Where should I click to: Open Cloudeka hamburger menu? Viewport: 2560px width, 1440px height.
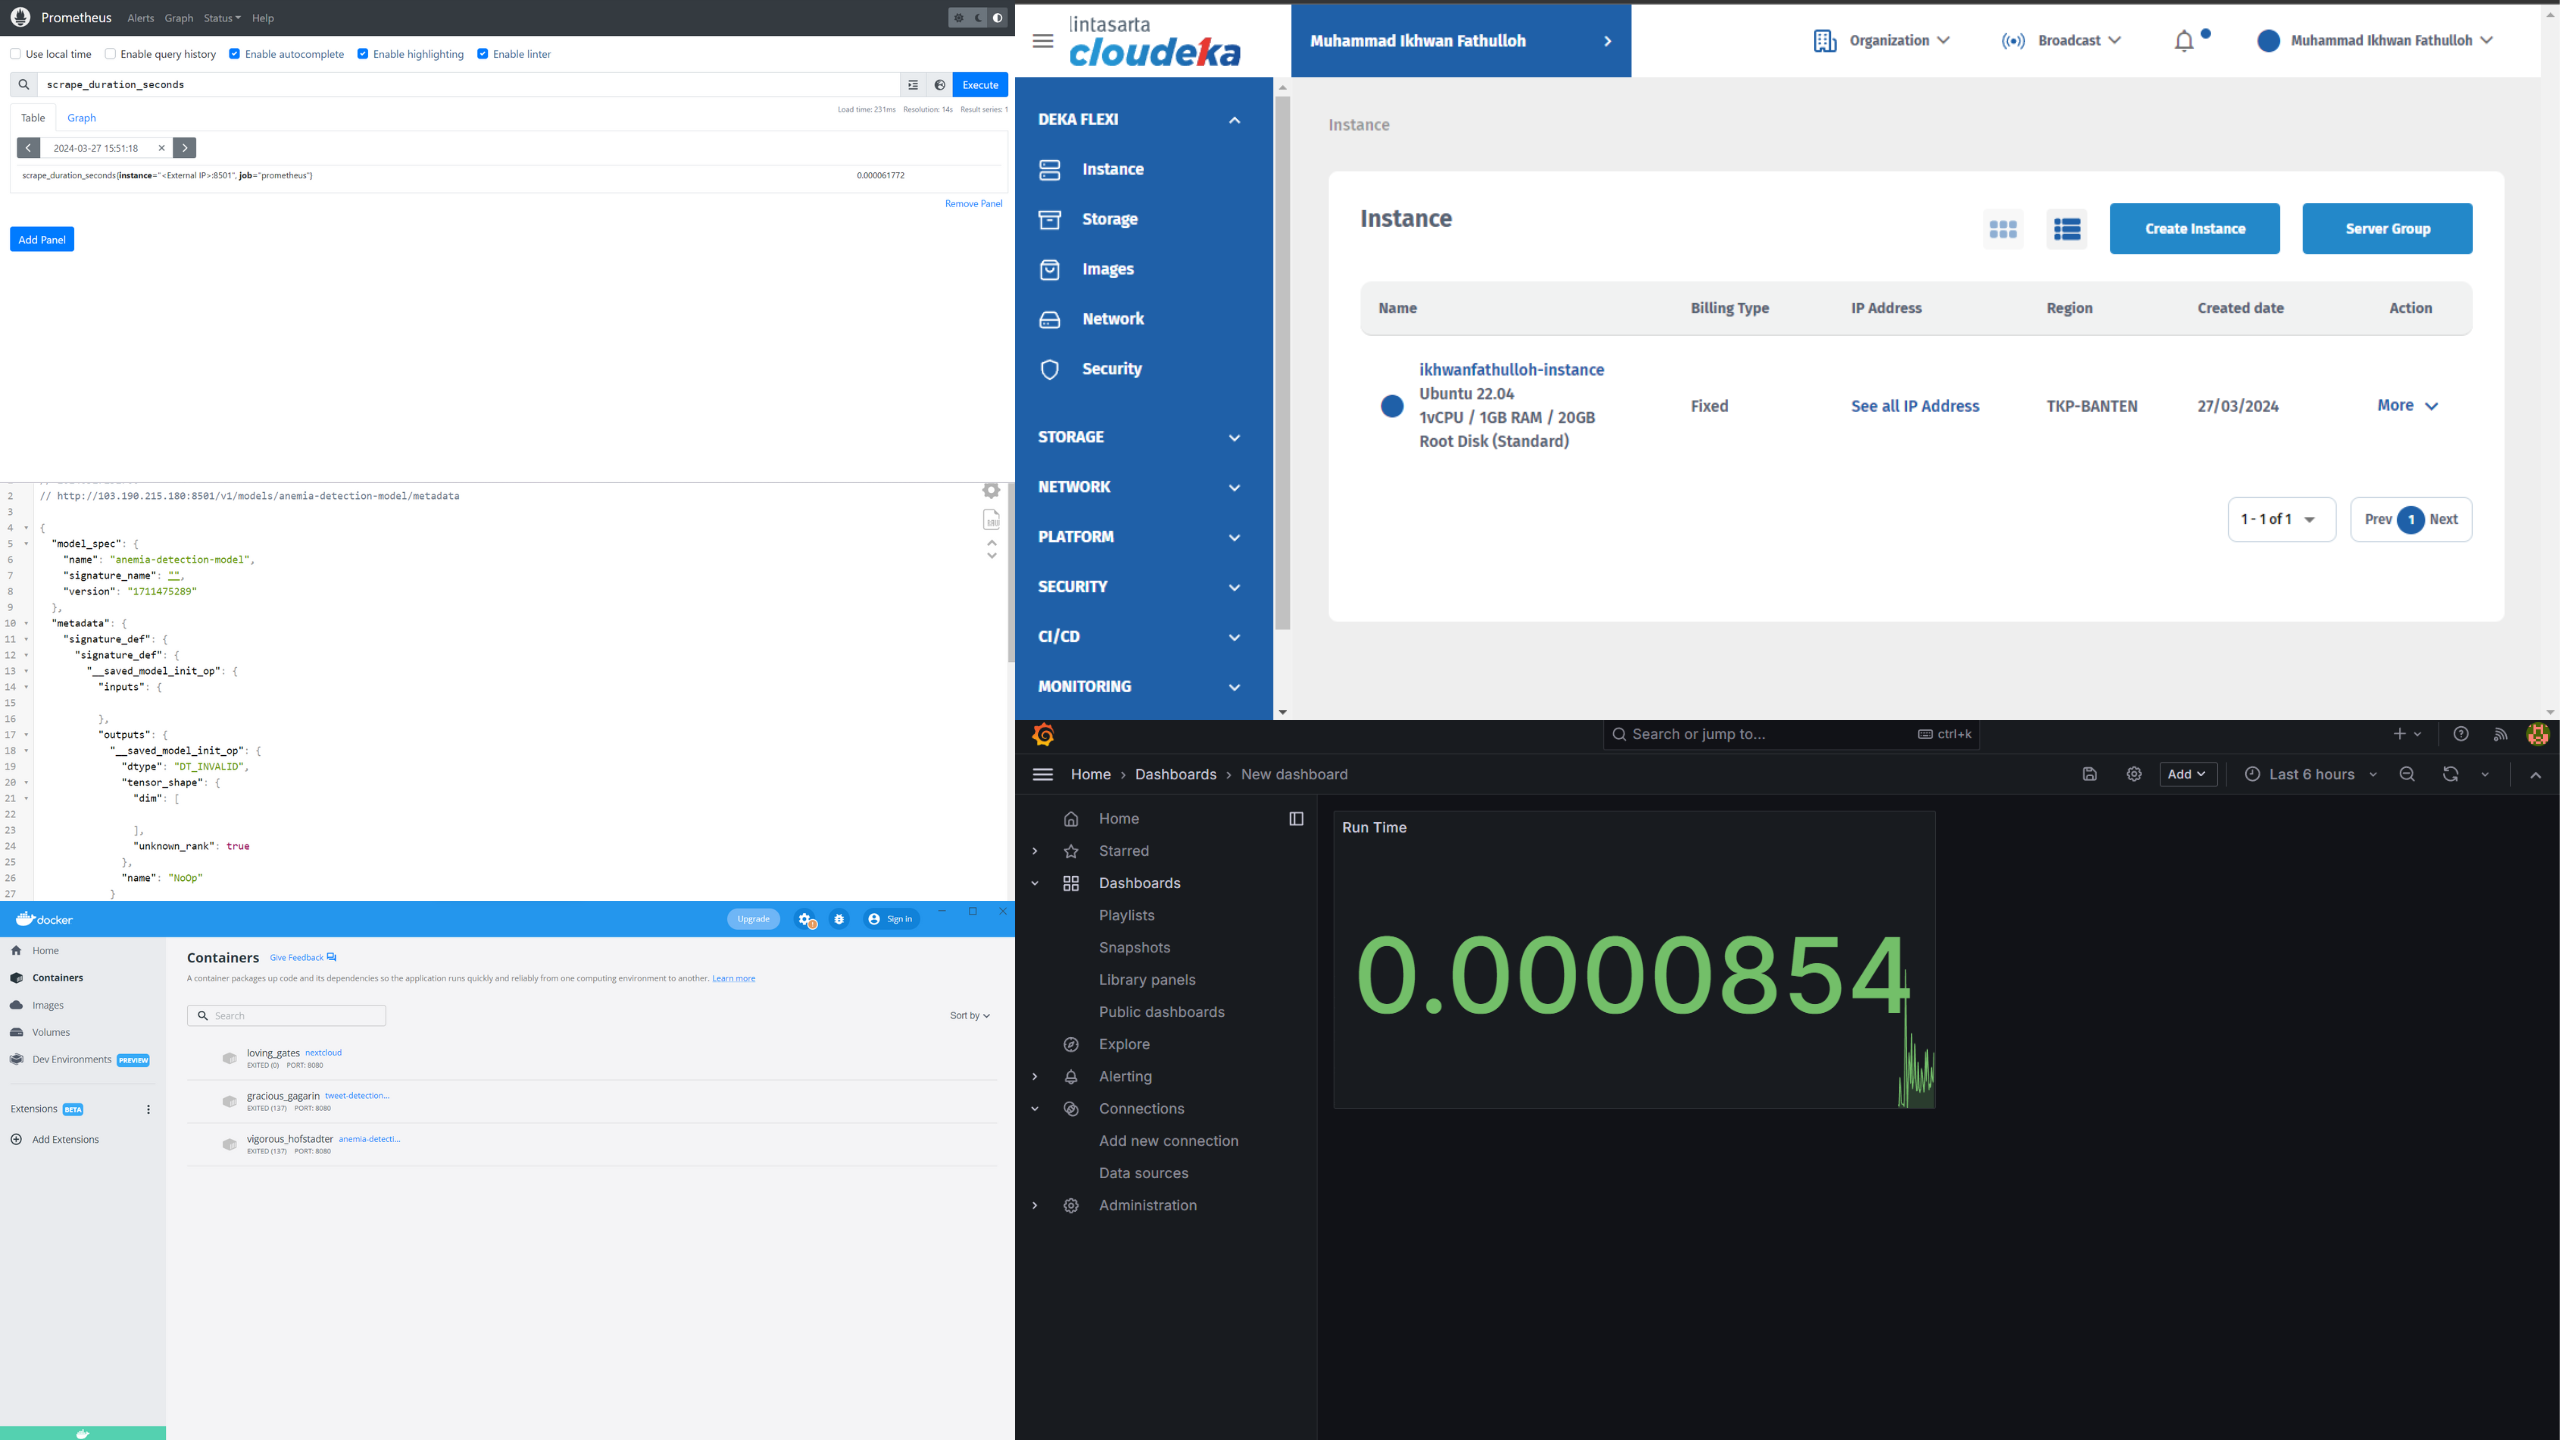coord(1043,41)
